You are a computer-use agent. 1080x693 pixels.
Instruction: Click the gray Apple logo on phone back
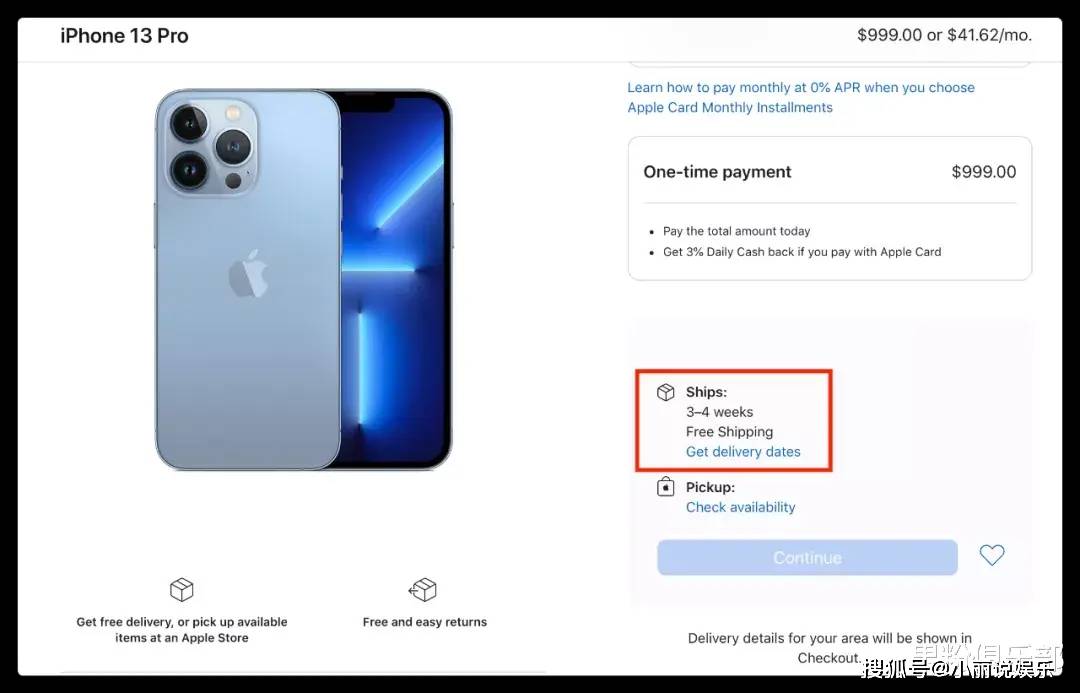248,274
